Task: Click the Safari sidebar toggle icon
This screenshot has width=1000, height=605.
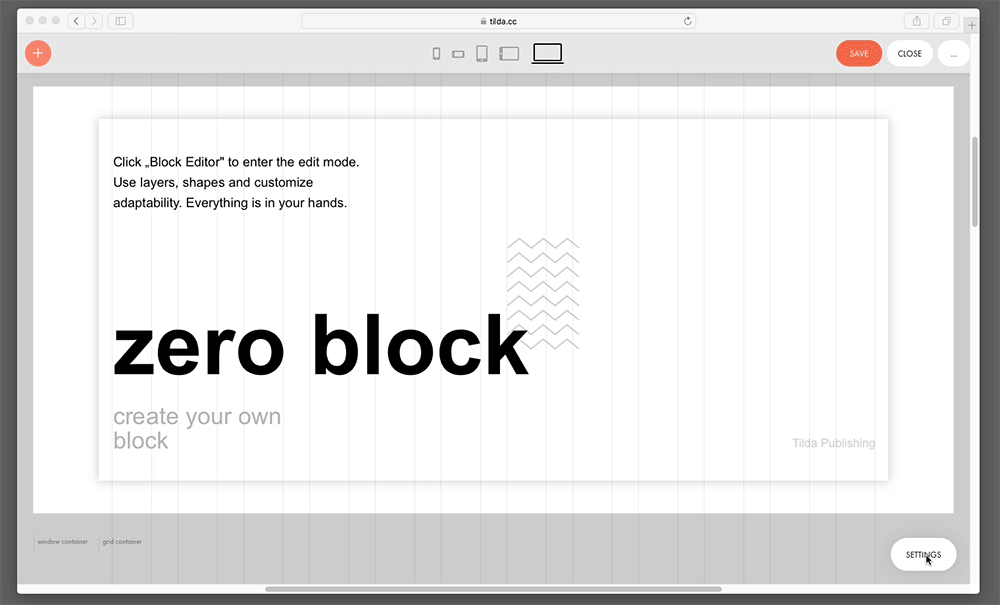Action: click(120, 20)
